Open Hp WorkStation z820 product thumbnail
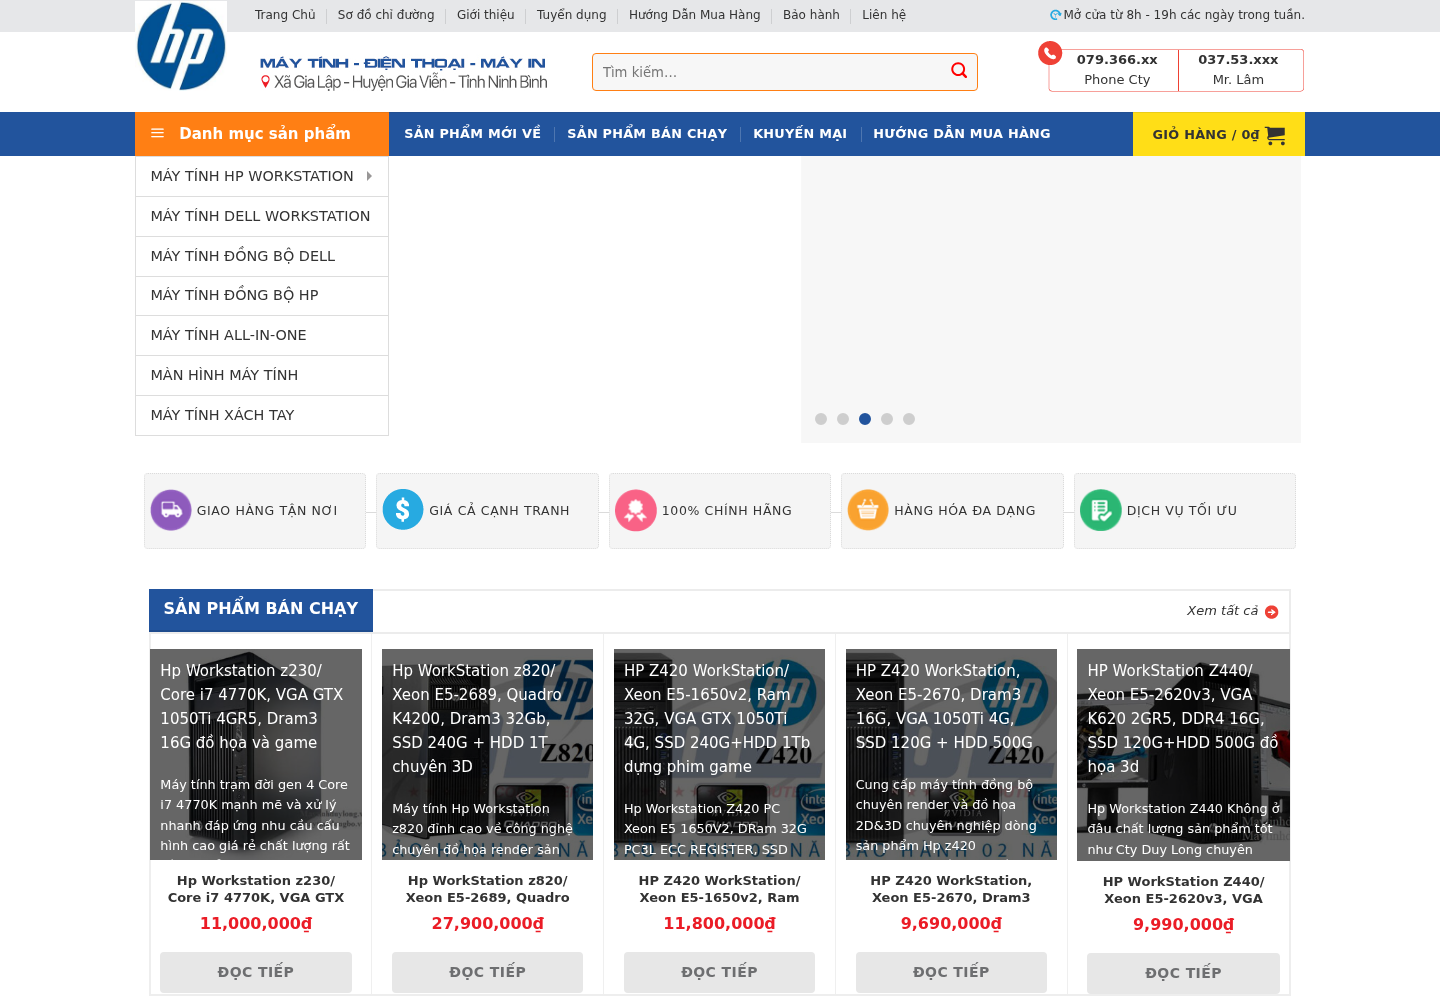Screen dimensions: 1440x1000 [x=487, y=755]
